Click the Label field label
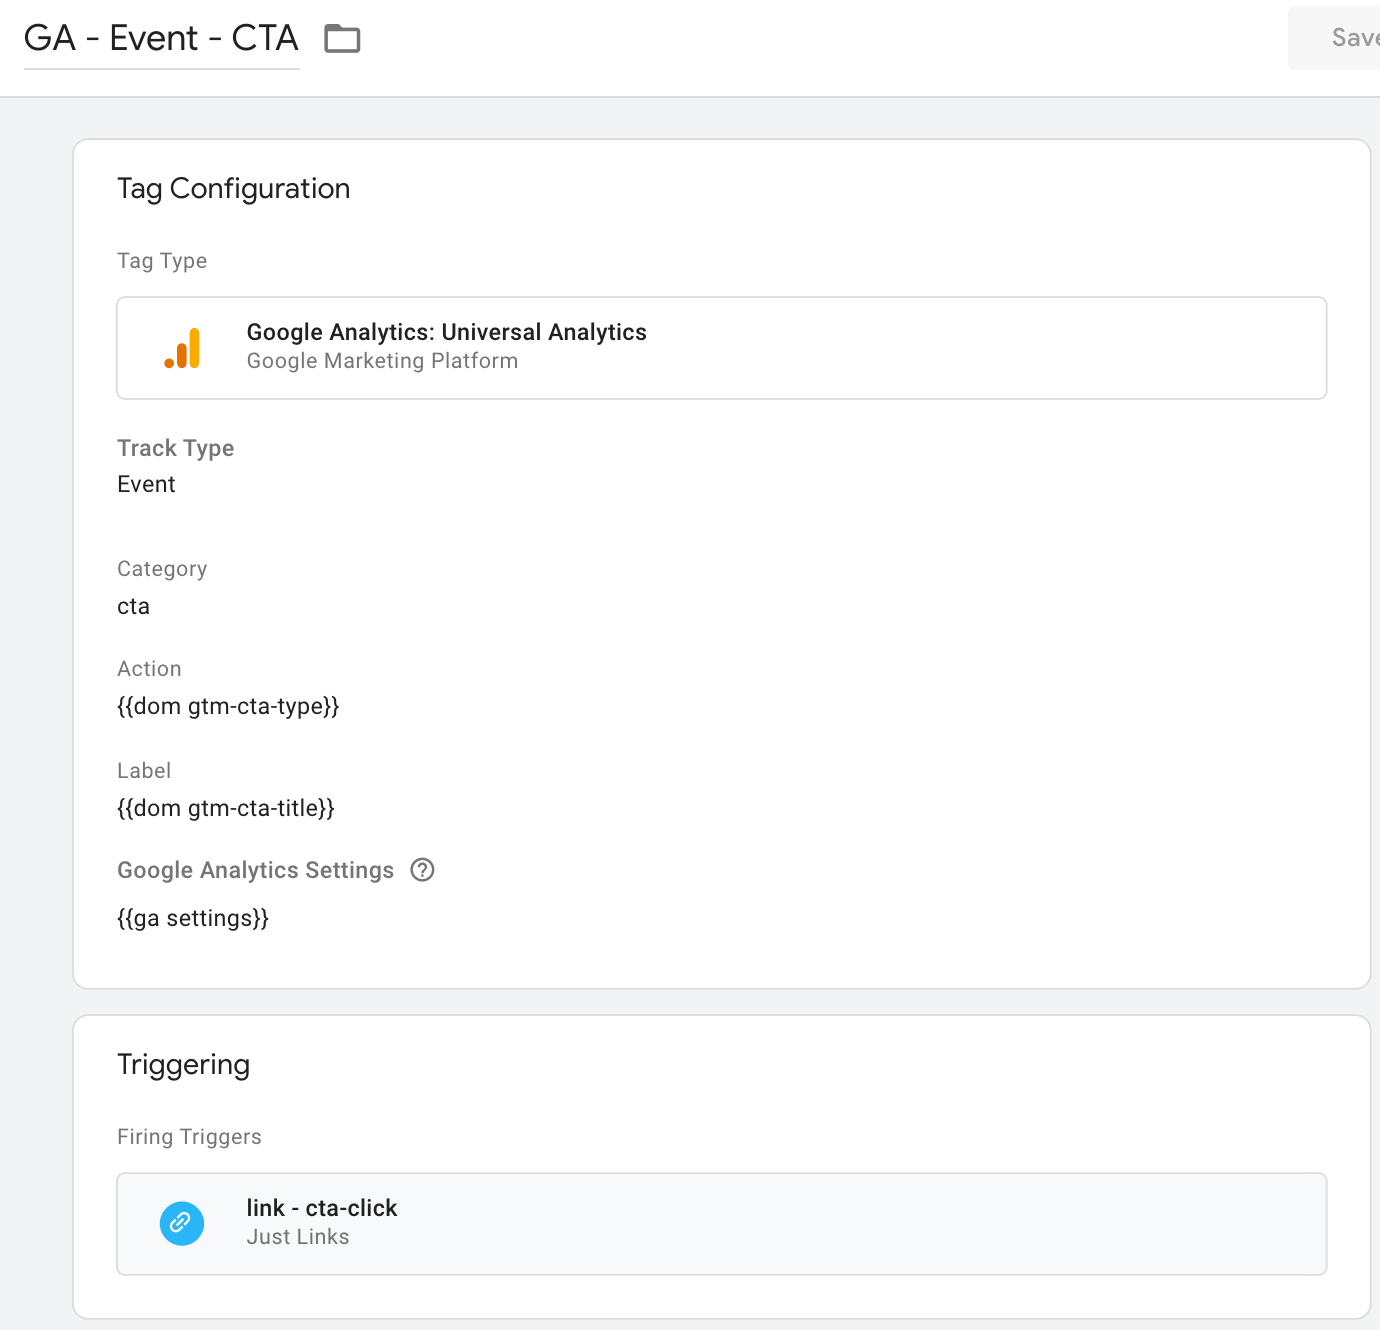The height and width of the screenshot is (1330, 1380). pos(144,771)
